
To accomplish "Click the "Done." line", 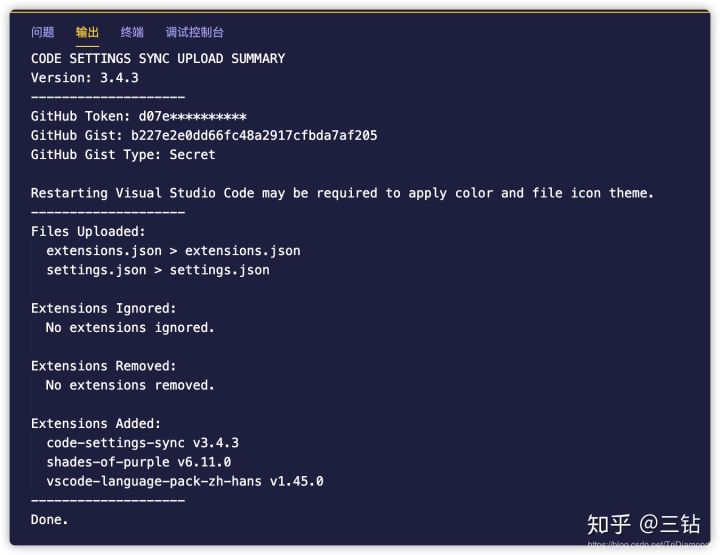I will [50, 520].
